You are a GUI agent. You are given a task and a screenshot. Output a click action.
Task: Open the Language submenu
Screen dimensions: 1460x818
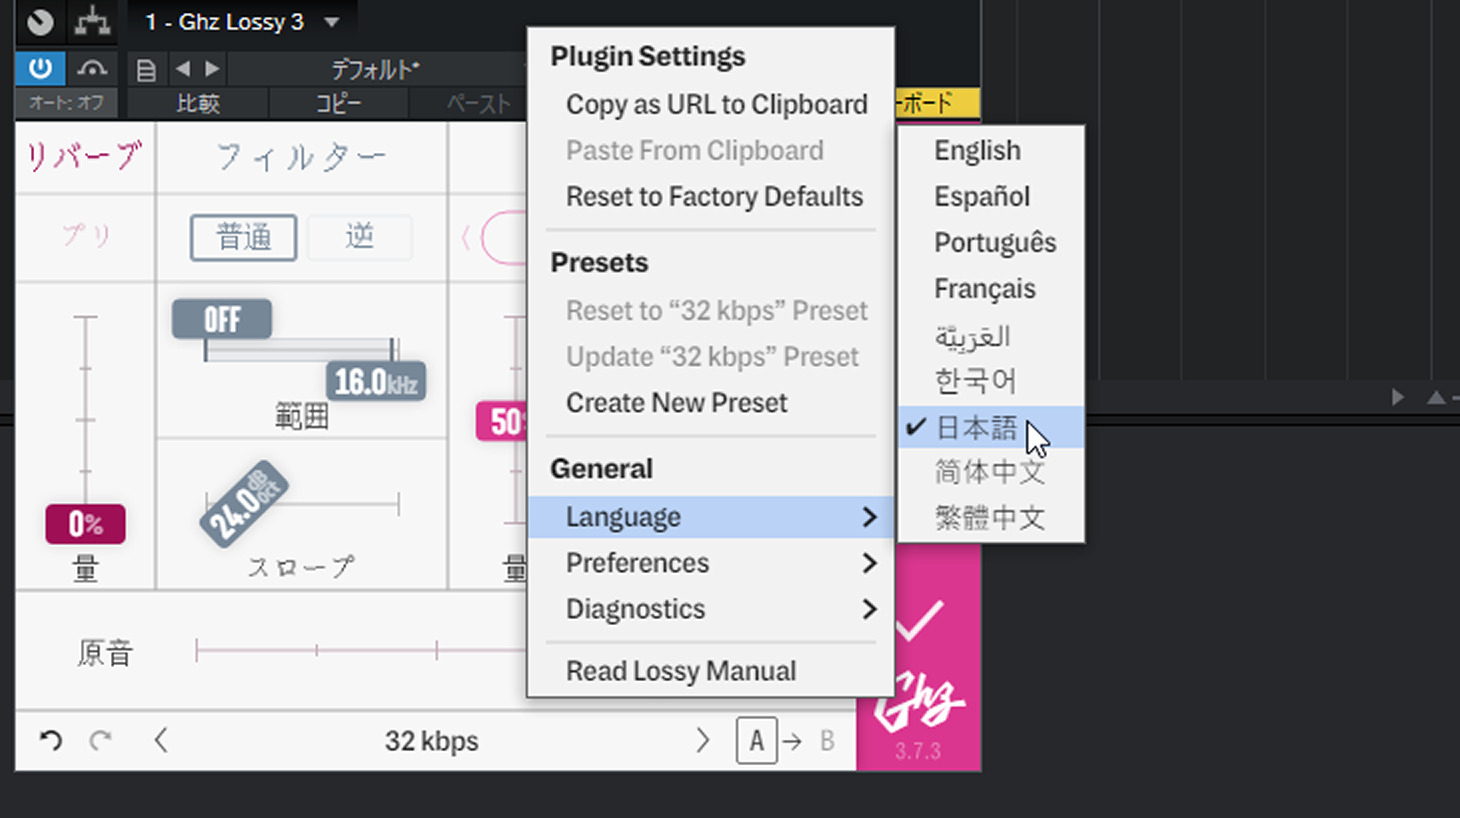coord(711,516)
